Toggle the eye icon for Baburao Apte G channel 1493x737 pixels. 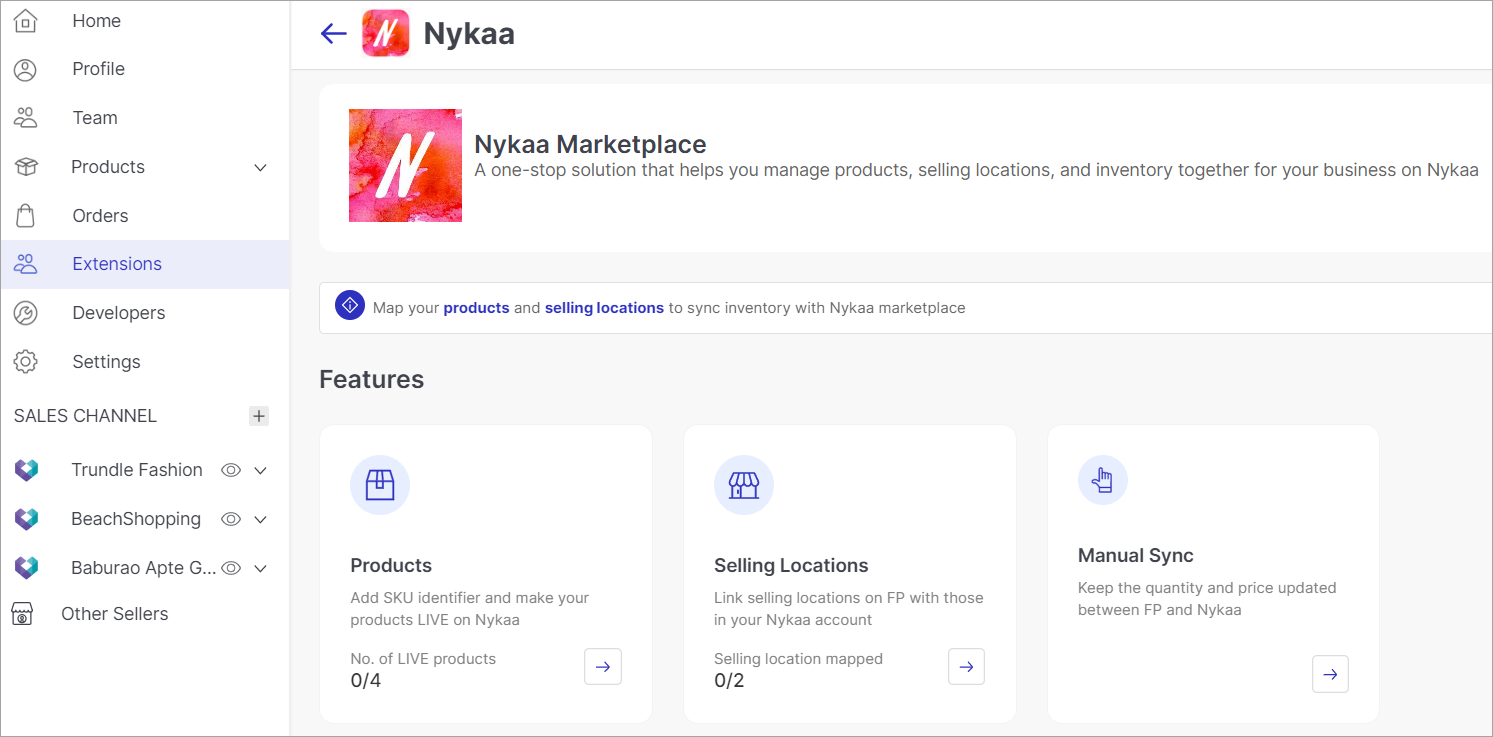click(x=230, y=567)
